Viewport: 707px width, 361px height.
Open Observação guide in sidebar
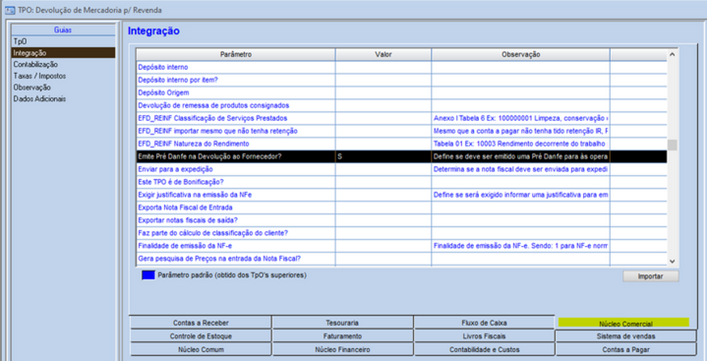pyautogui.click(x=63, y=87)
